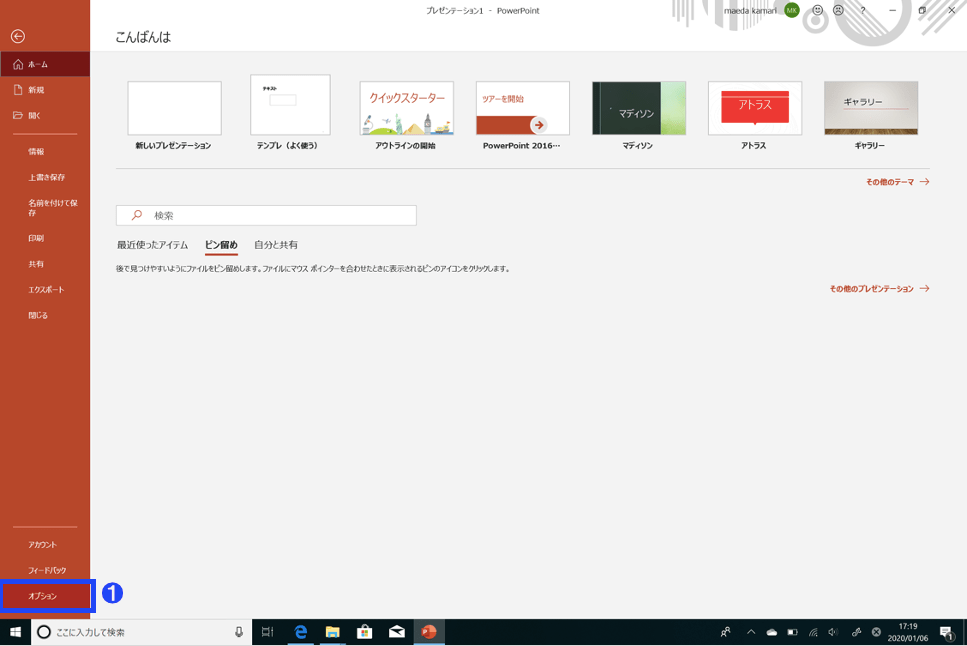Choose 上書き保存 in the sidebar

45,177
